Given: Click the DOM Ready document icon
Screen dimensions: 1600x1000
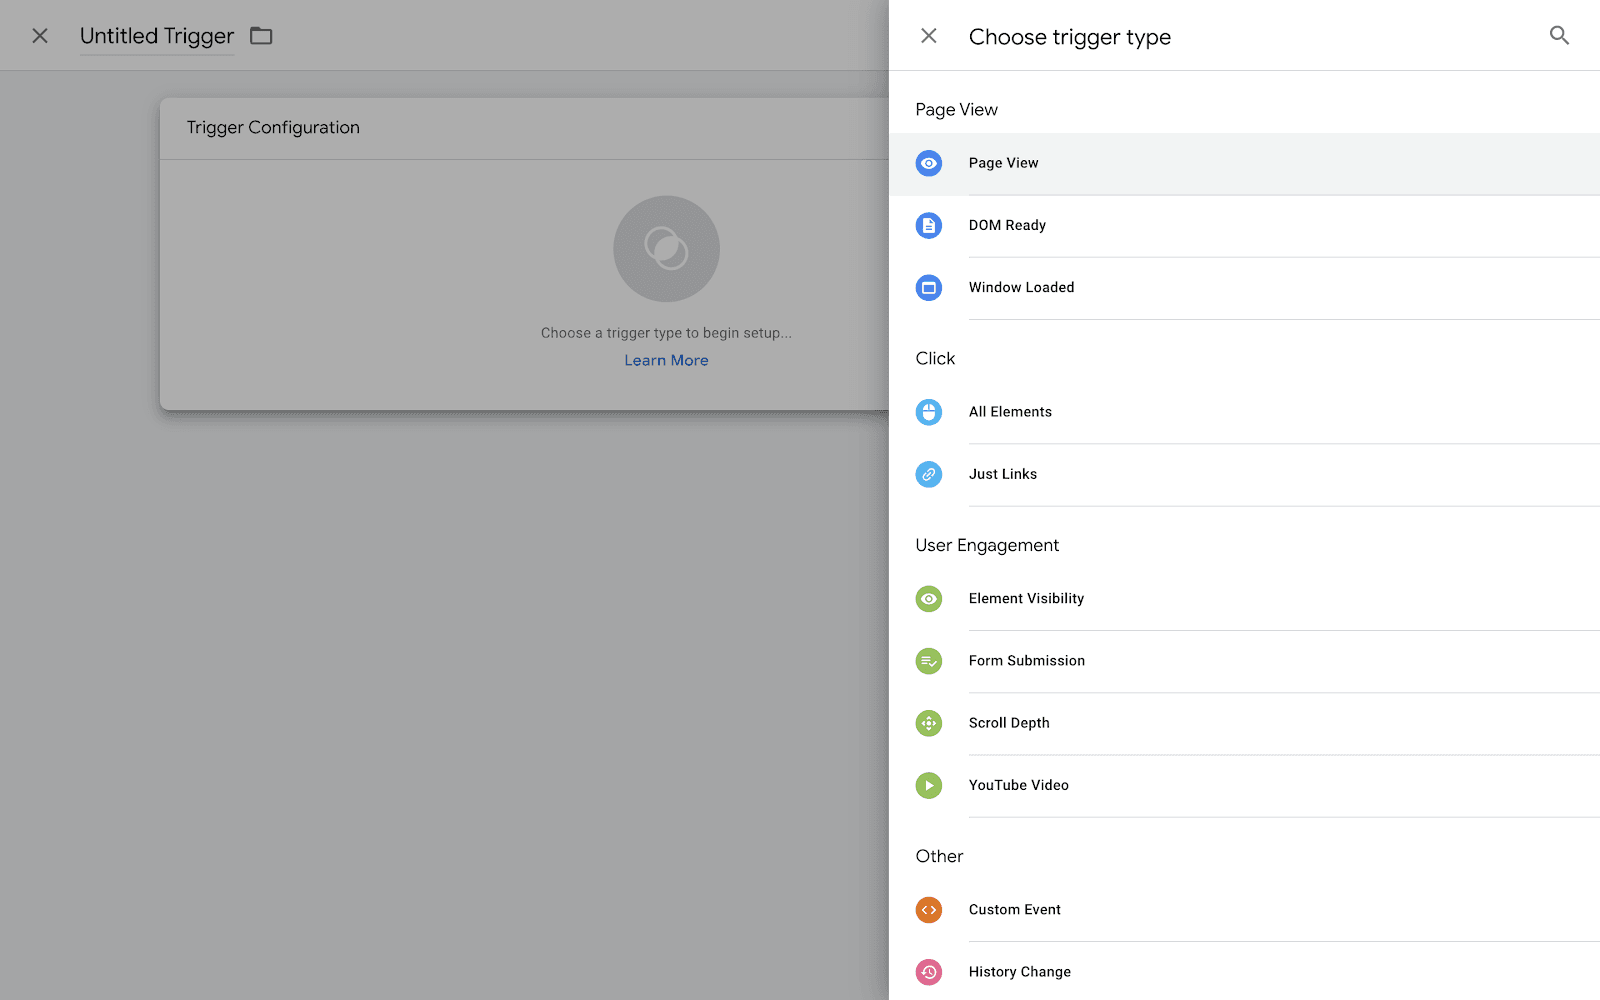Looking at the screenshot, I should (929, 225).
